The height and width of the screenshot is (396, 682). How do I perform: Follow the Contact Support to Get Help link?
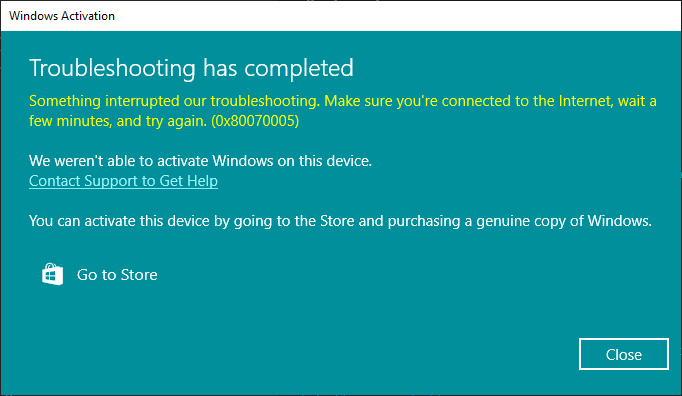click(x=124, y=181)
